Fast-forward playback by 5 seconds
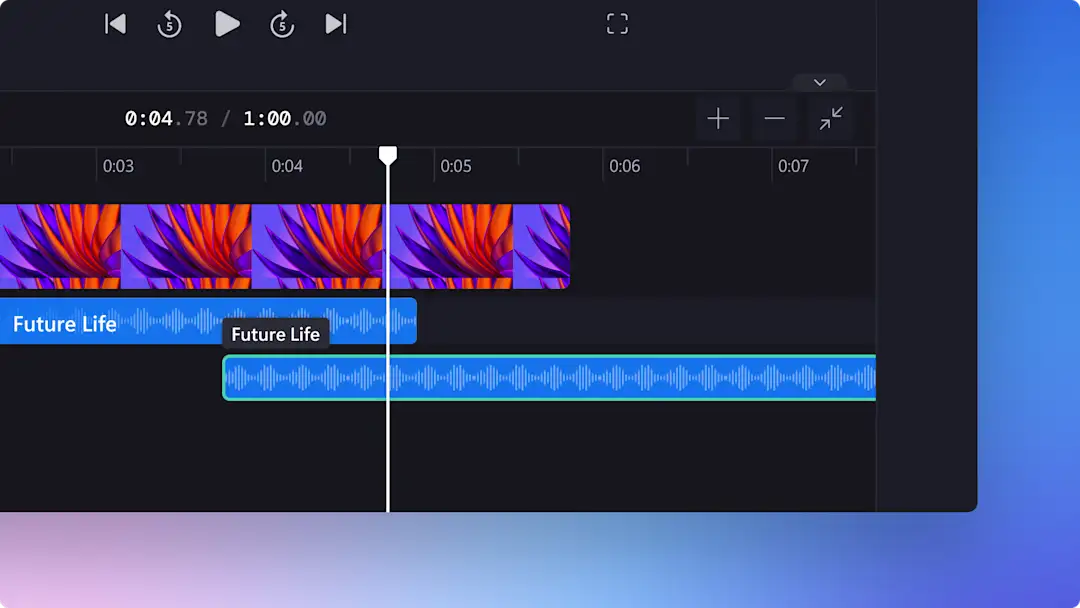Viewport: 1080px width, 608px height. click(282, 24)
